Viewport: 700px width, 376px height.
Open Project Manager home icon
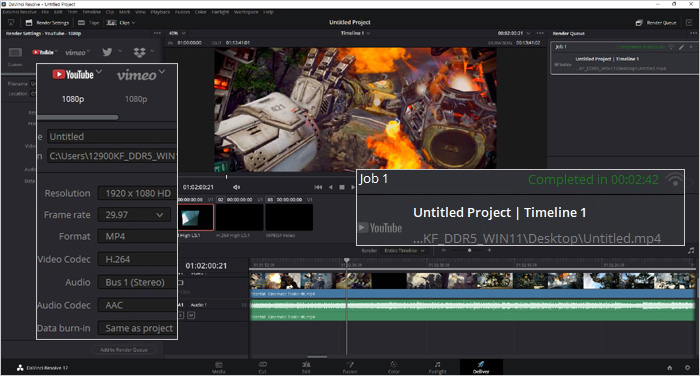click(x=670, y=368)
